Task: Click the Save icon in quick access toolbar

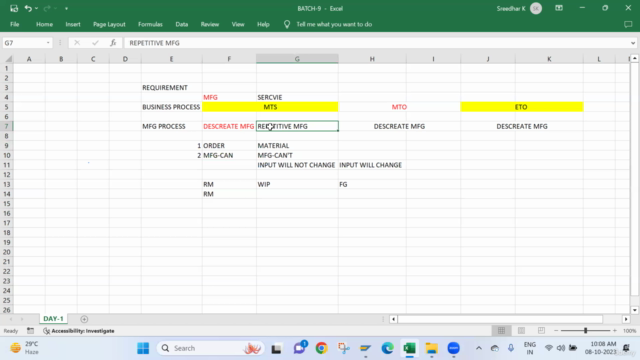Action: pyautogui.click(x=14, y=8)
